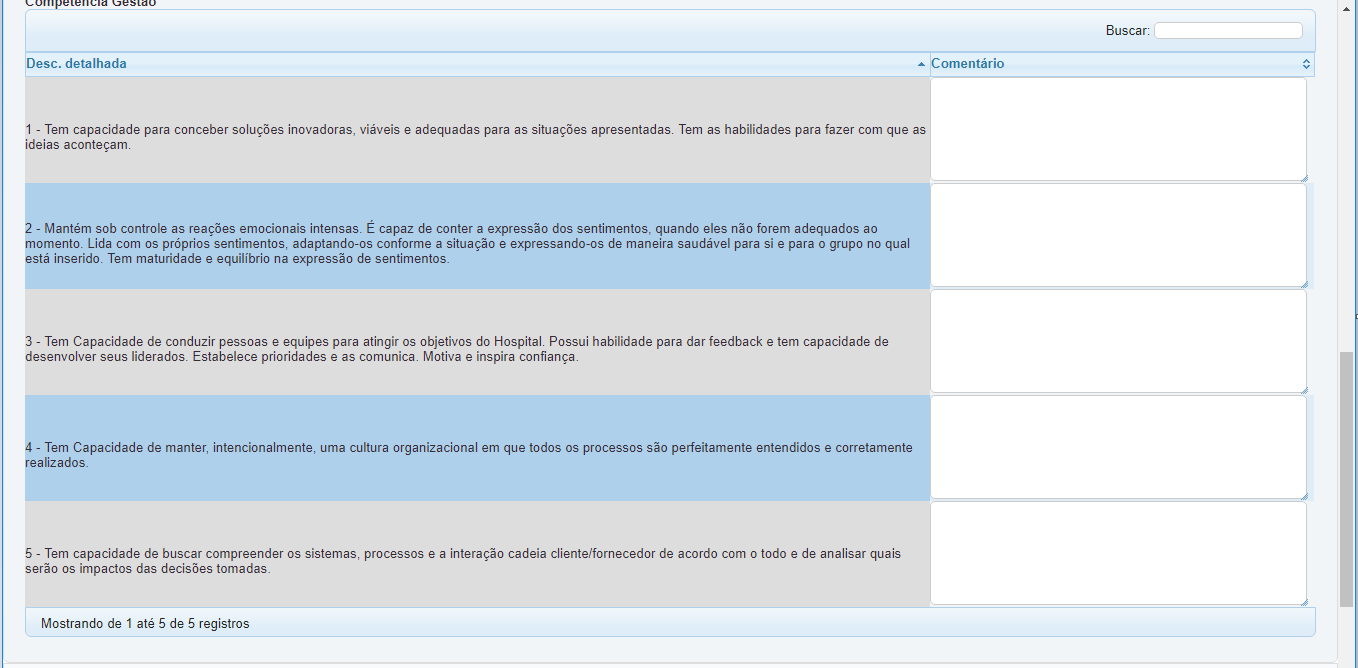Focus the comment box for item 2
Screen dimensions: 1358x668
click(1117, 235)
